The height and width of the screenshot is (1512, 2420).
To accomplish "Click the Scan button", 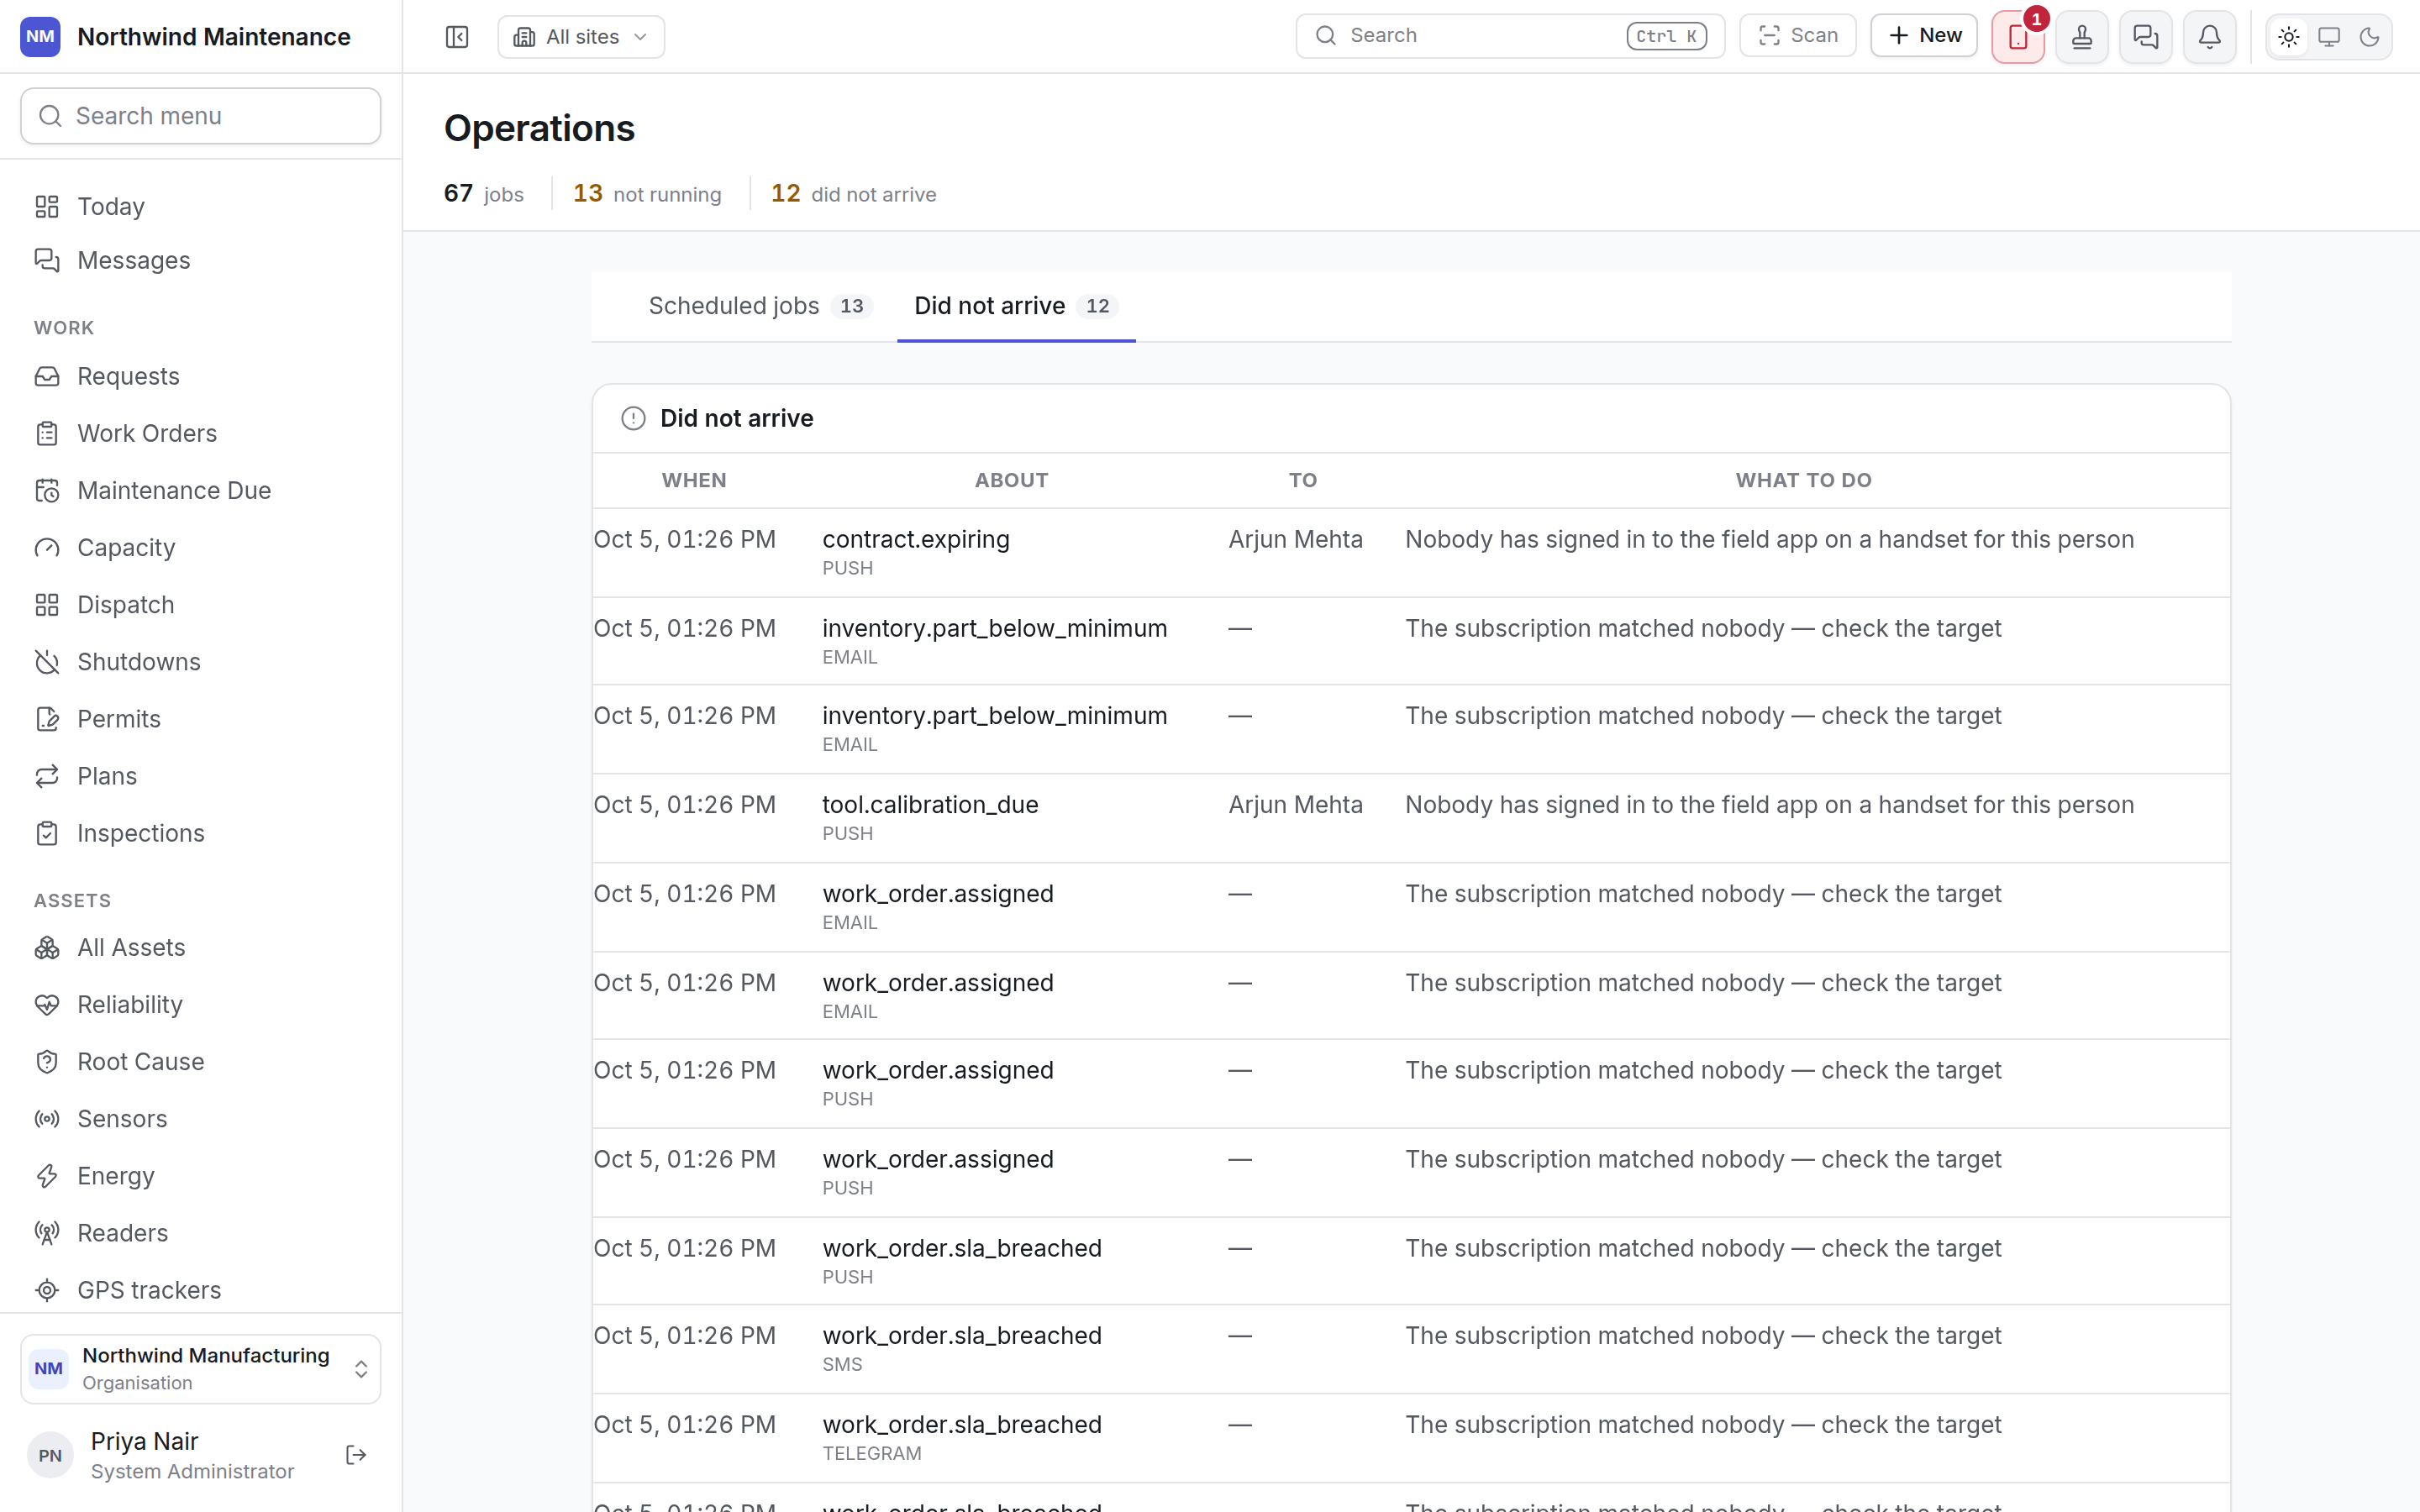I will click(x=1798, y=36).
